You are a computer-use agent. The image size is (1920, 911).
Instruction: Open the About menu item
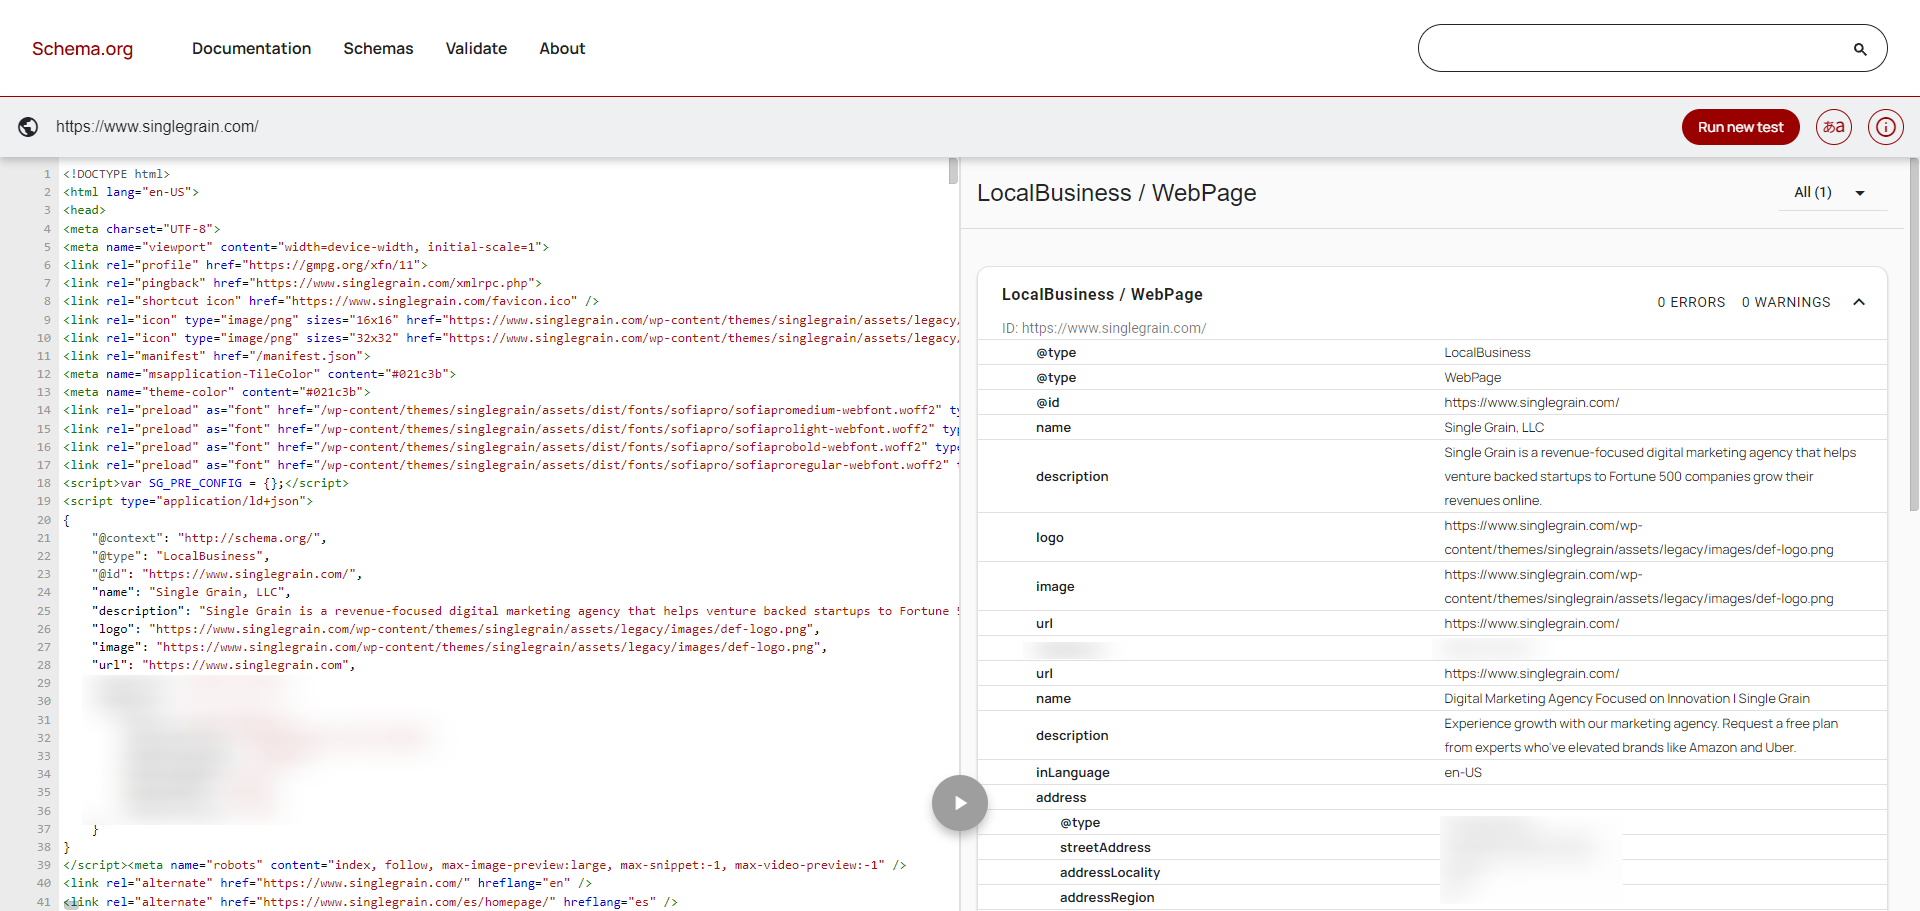tap(562, 48)
